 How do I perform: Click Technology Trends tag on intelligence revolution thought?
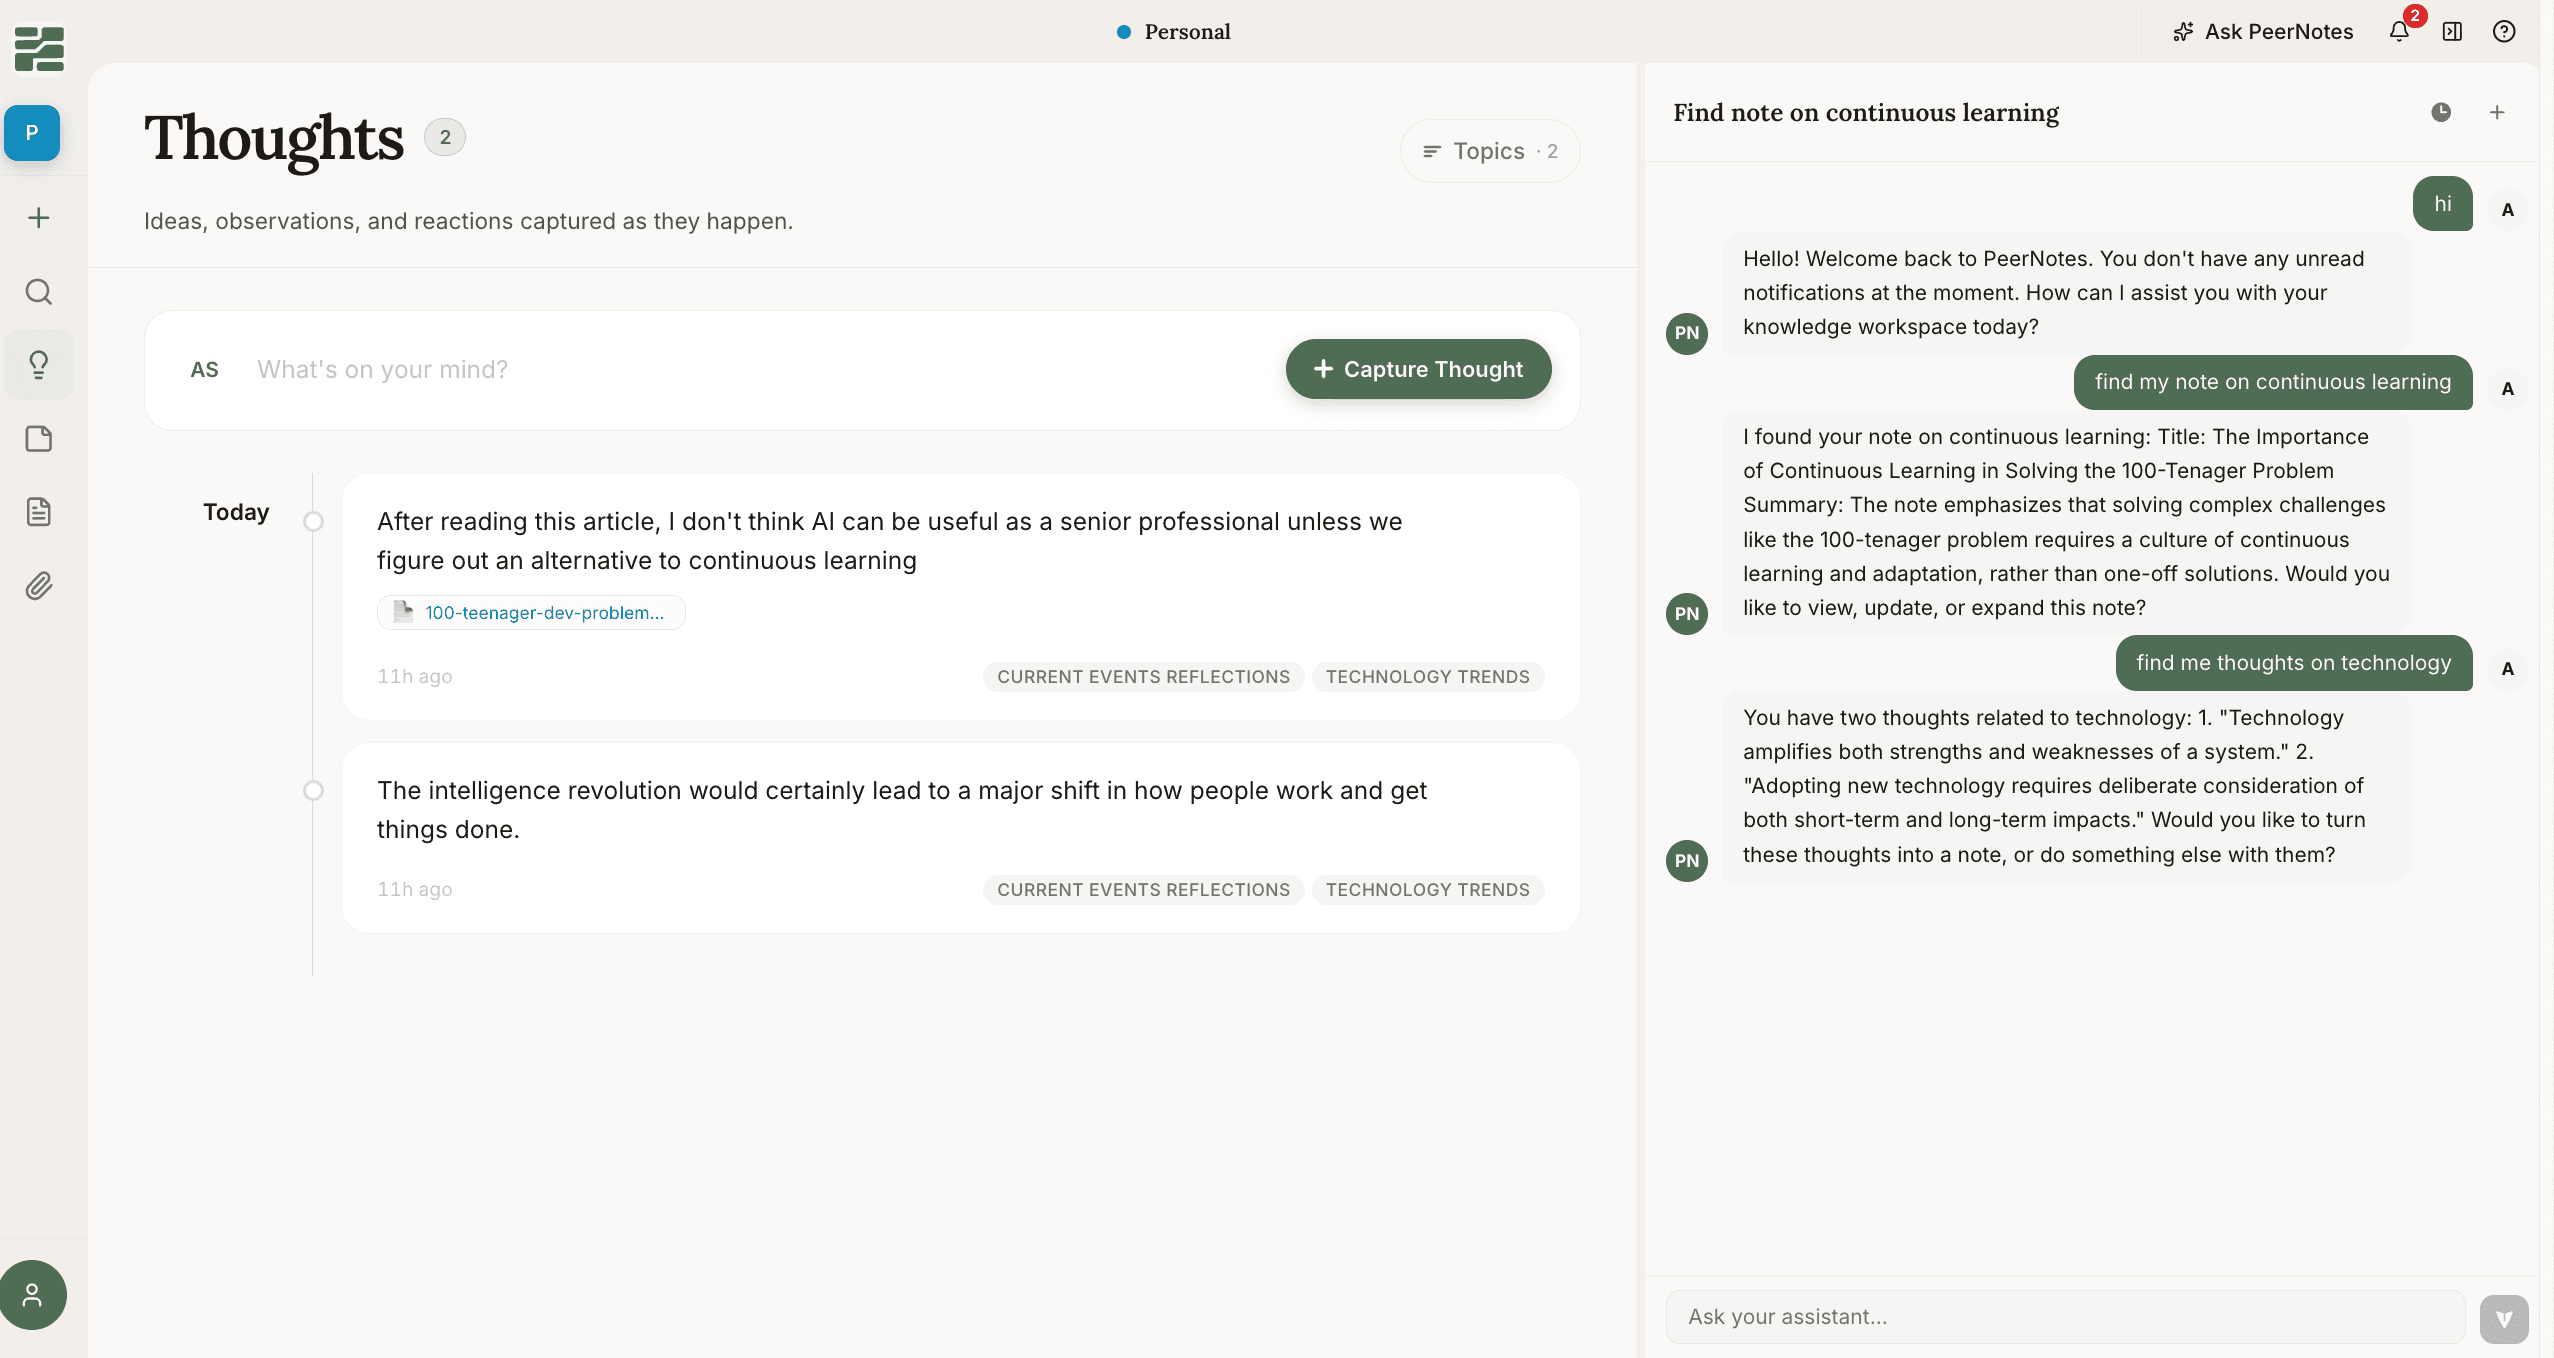pyautogui.click(x=1427, y=889)
